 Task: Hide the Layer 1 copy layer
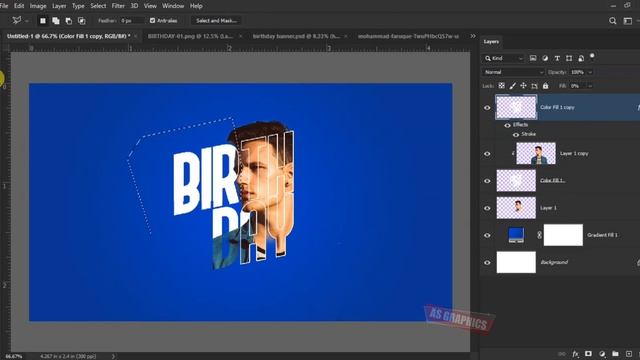coord(487,154)
